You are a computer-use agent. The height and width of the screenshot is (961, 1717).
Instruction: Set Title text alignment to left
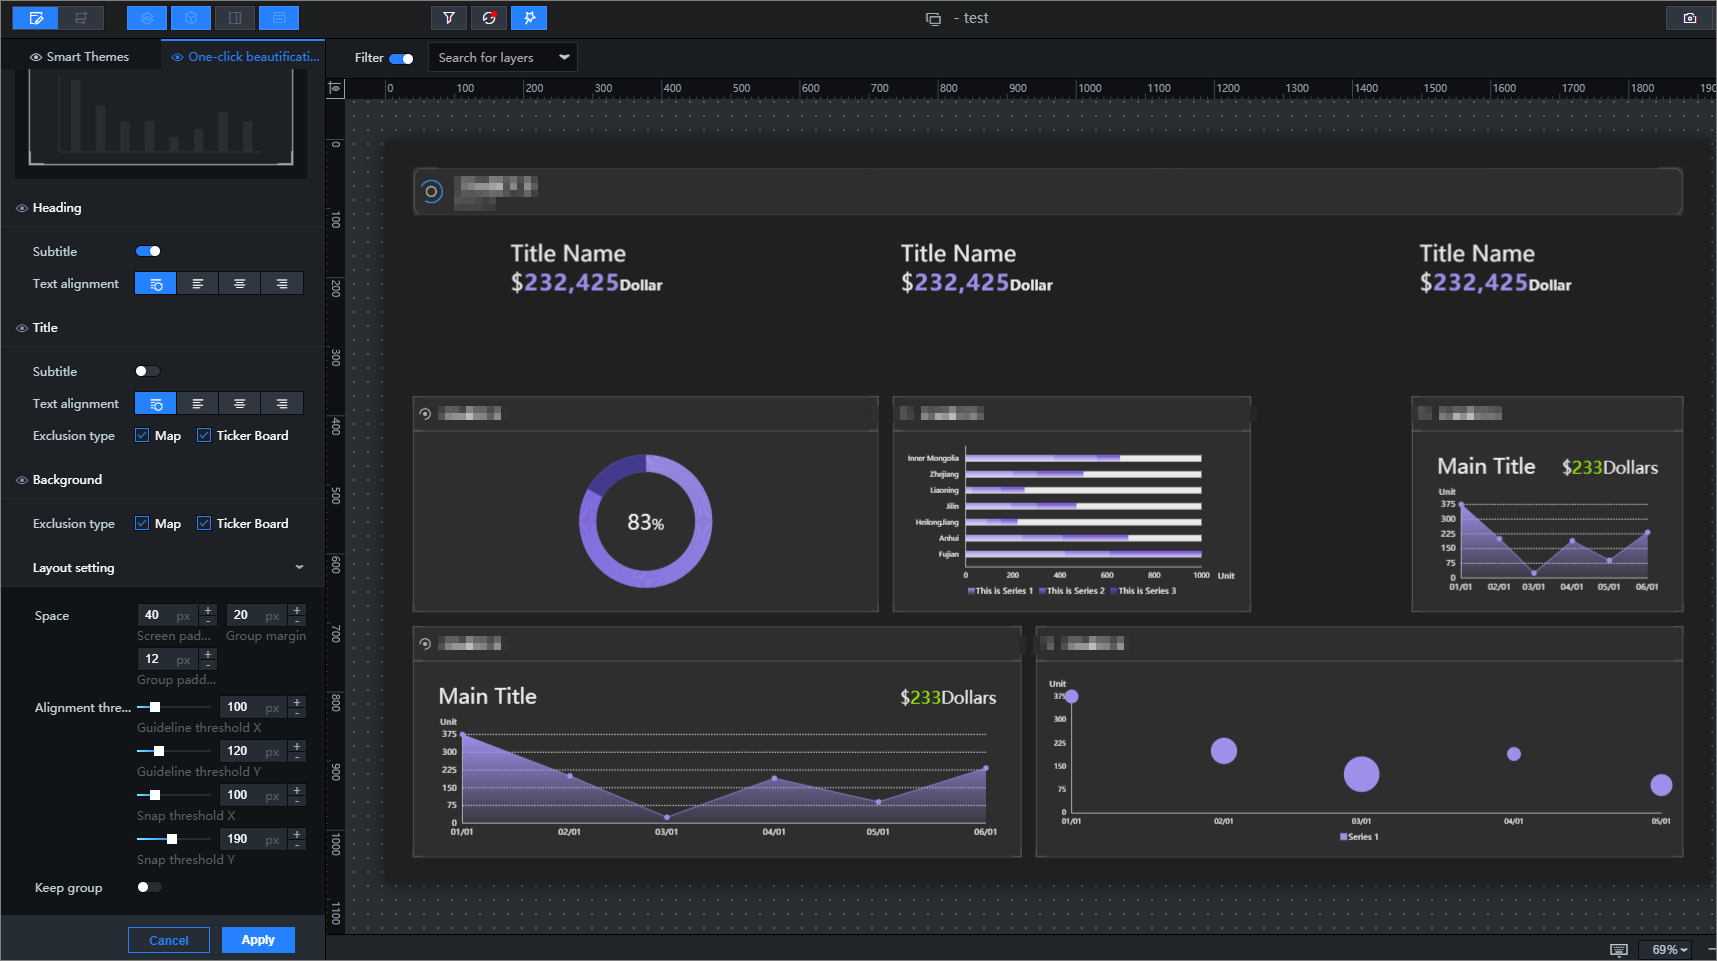tap(198, 404)
